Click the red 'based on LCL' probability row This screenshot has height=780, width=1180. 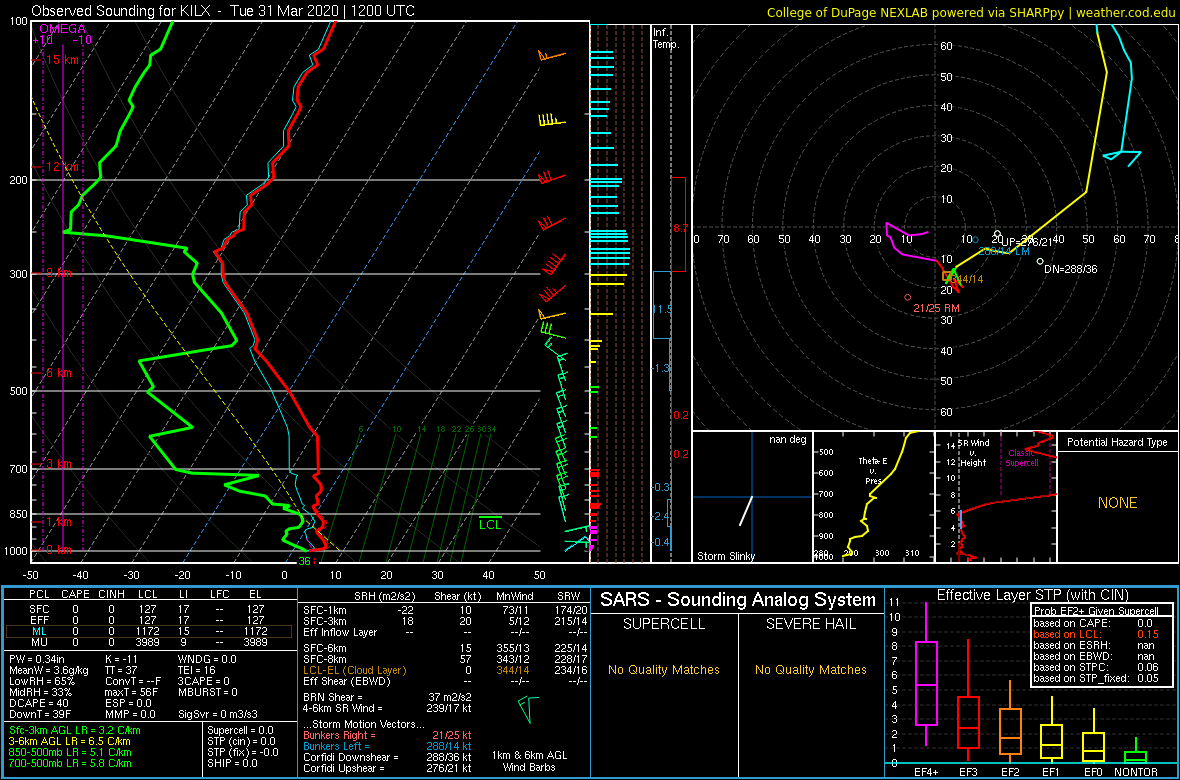[x=1102, y=634]
